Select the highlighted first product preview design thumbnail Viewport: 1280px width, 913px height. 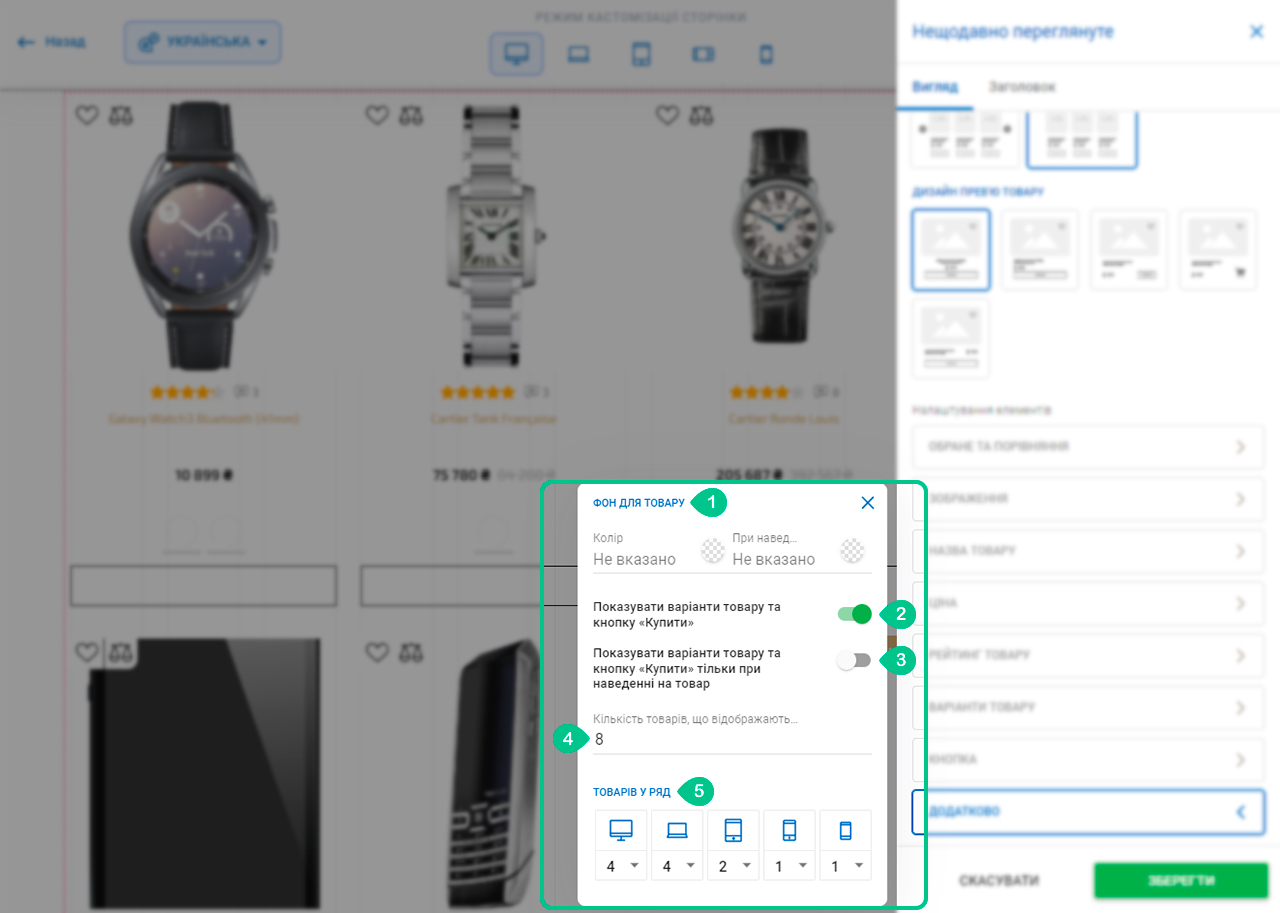[x=951, y=250]
